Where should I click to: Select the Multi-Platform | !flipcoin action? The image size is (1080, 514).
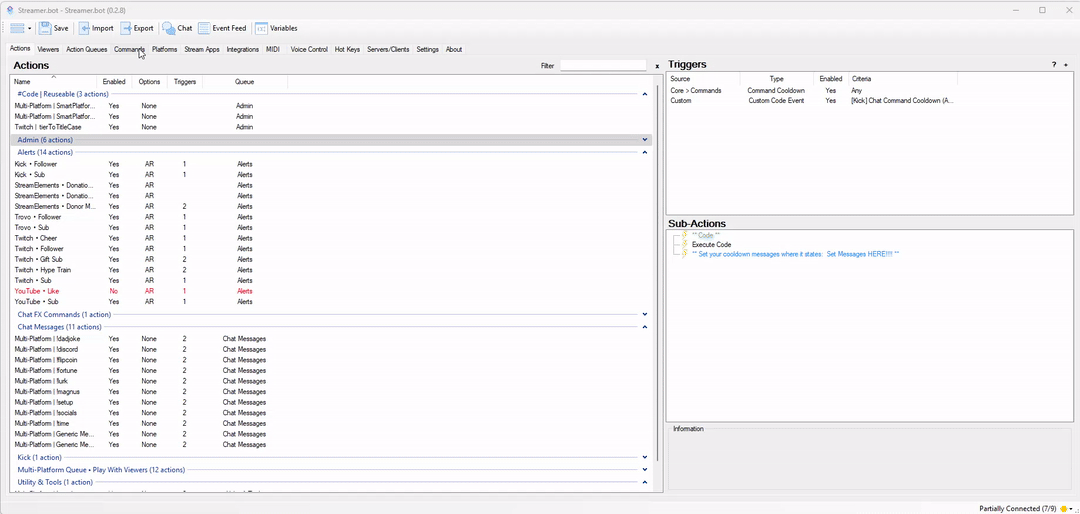48,360
